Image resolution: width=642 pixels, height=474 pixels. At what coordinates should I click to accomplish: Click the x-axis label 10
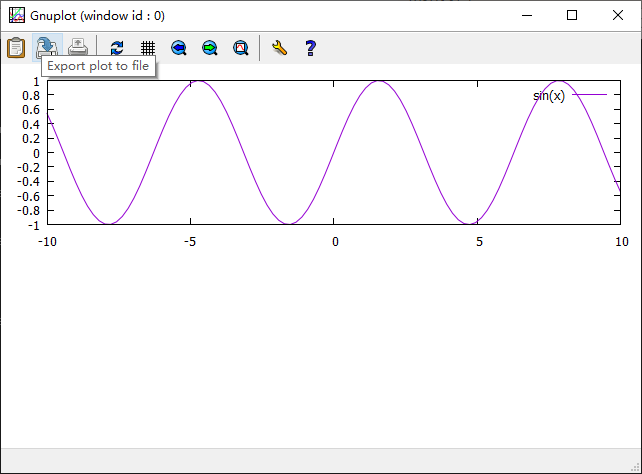(x=622, y=242)
